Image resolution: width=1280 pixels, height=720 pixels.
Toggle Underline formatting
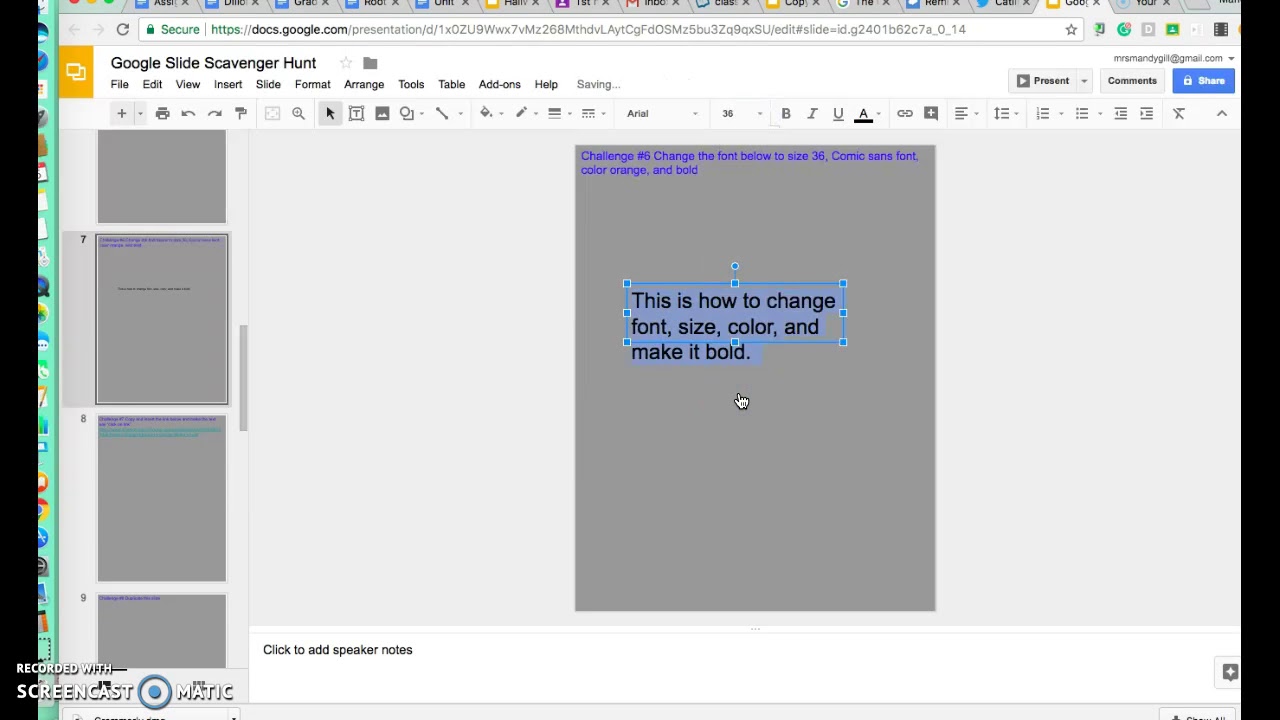[838, 113]
